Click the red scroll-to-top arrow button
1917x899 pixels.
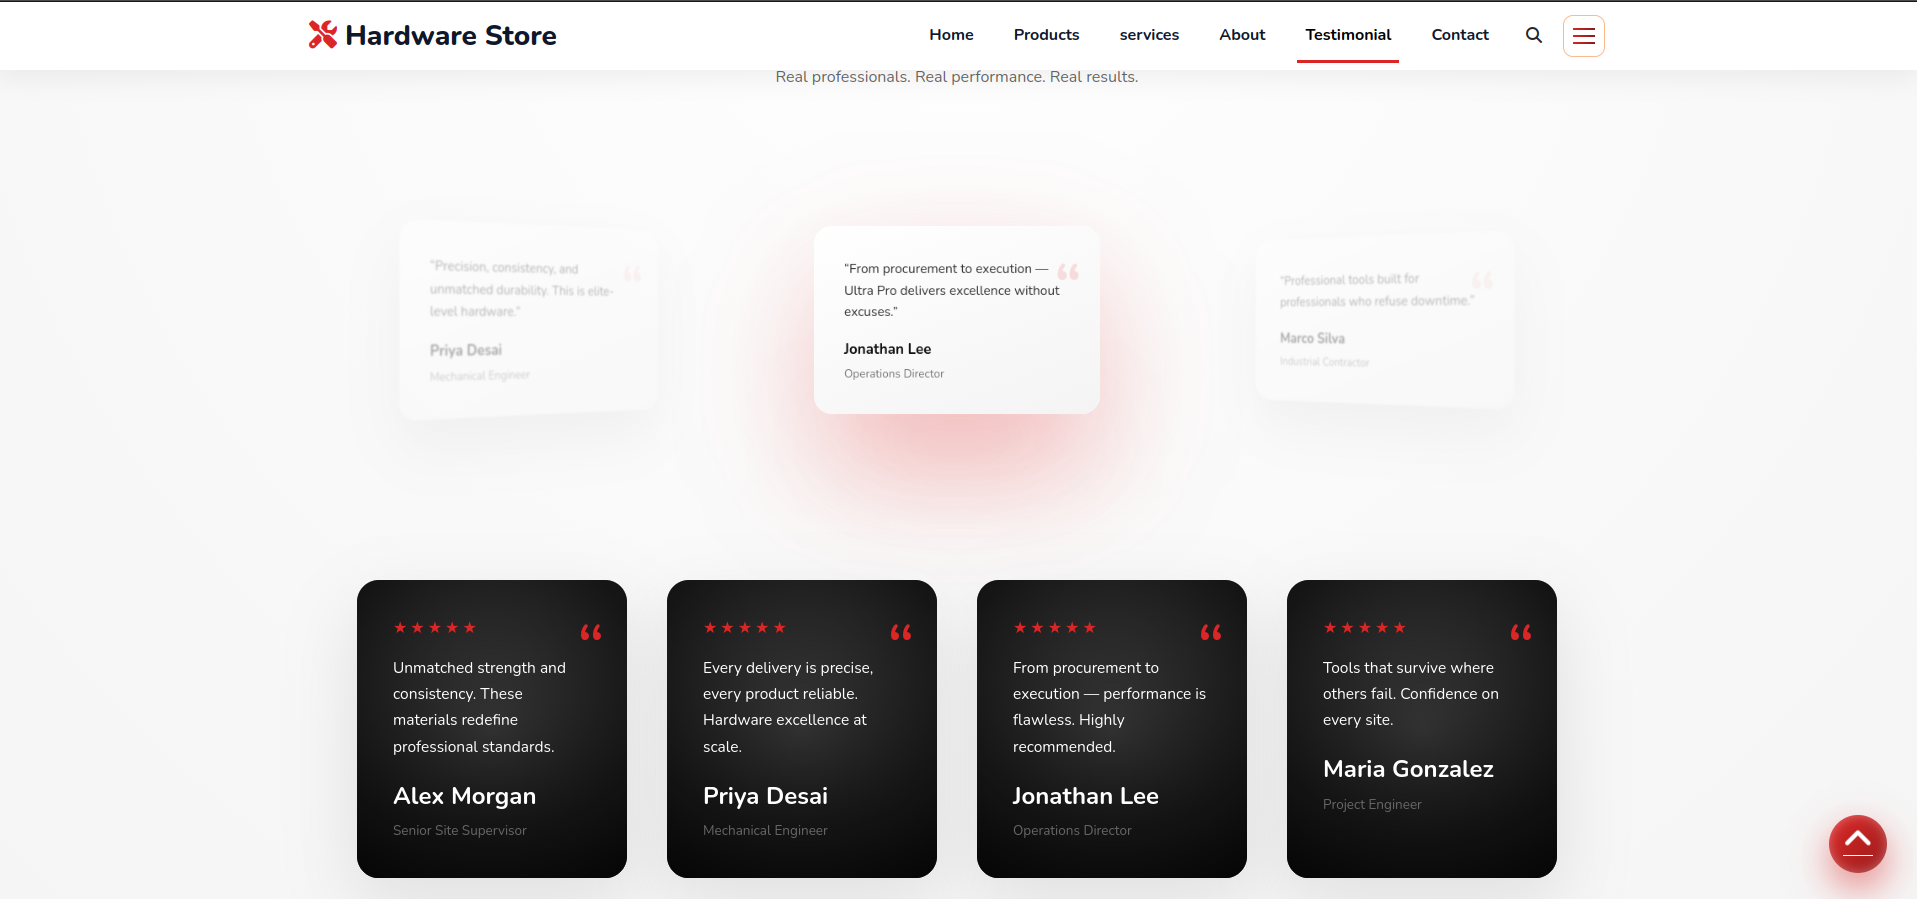[x=1857, y=844]
